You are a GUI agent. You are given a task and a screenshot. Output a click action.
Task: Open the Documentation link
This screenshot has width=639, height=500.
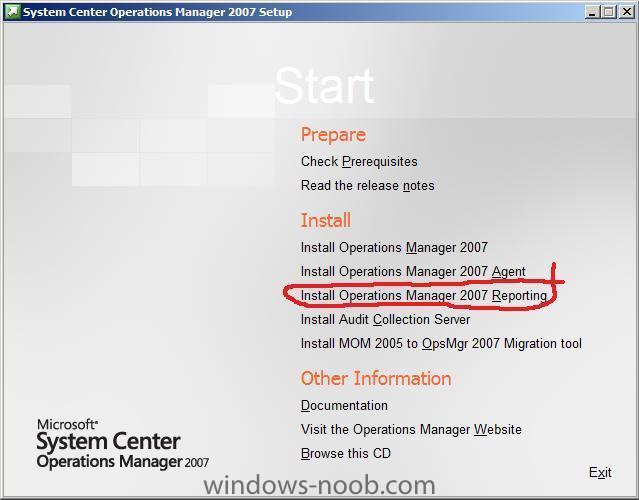coord(344,405)
